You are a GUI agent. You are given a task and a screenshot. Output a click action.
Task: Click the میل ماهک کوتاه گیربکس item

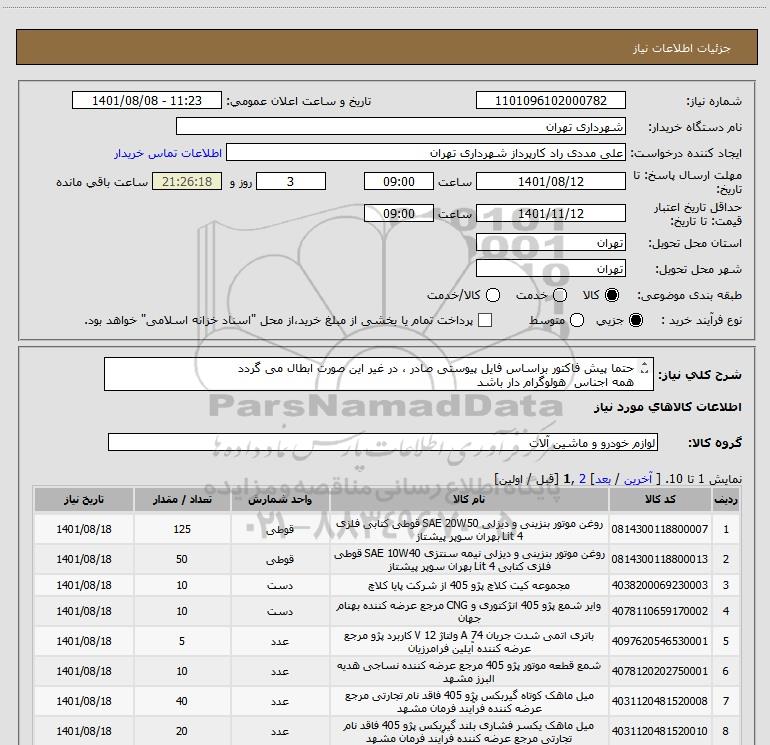point(469,702)
